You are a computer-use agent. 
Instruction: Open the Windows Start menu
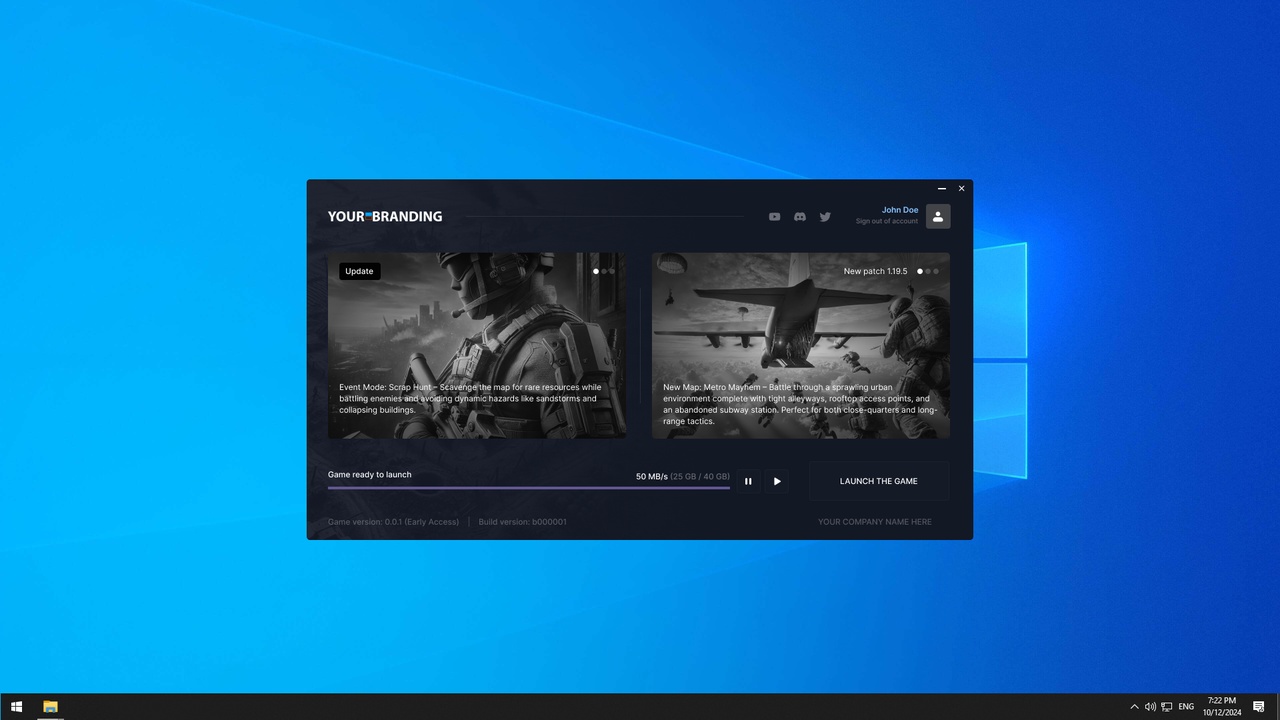click(16, 707)
